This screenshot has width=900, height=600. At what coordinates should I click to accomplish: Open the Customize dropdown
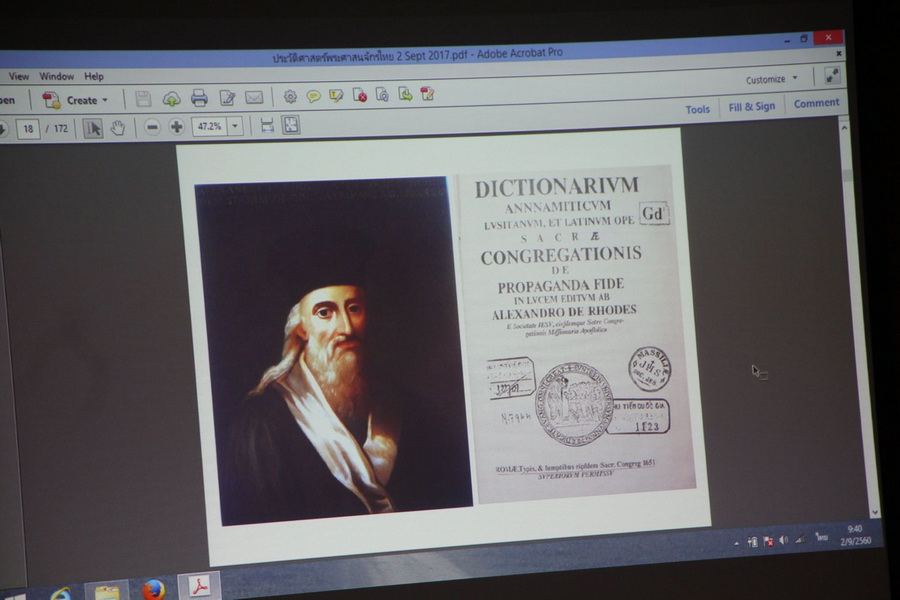[x=771, y=79]
